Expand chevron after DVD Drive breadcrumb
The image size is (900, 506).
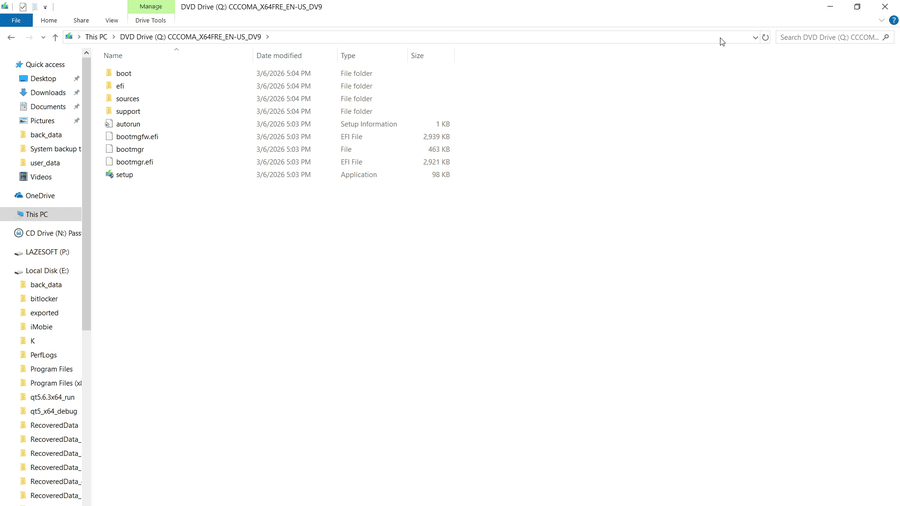(x=267, y=37)
